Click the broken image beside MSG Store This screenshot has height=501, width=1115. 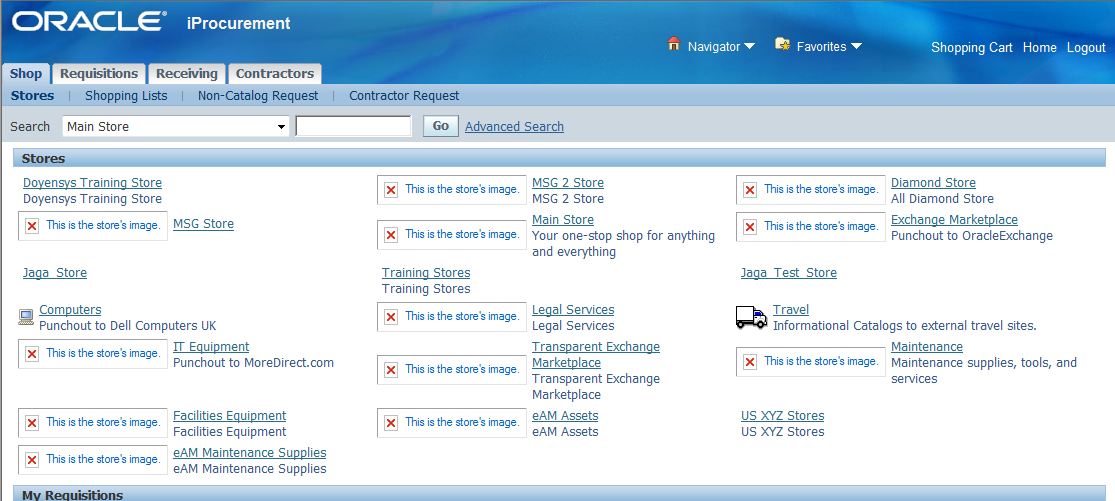click(92, 225)
